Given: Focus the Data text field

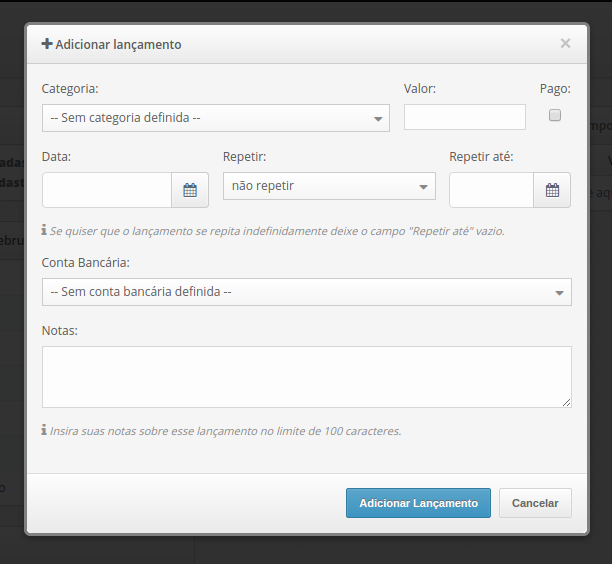Looking at the screenshot, I should click(x=107, y=190).
